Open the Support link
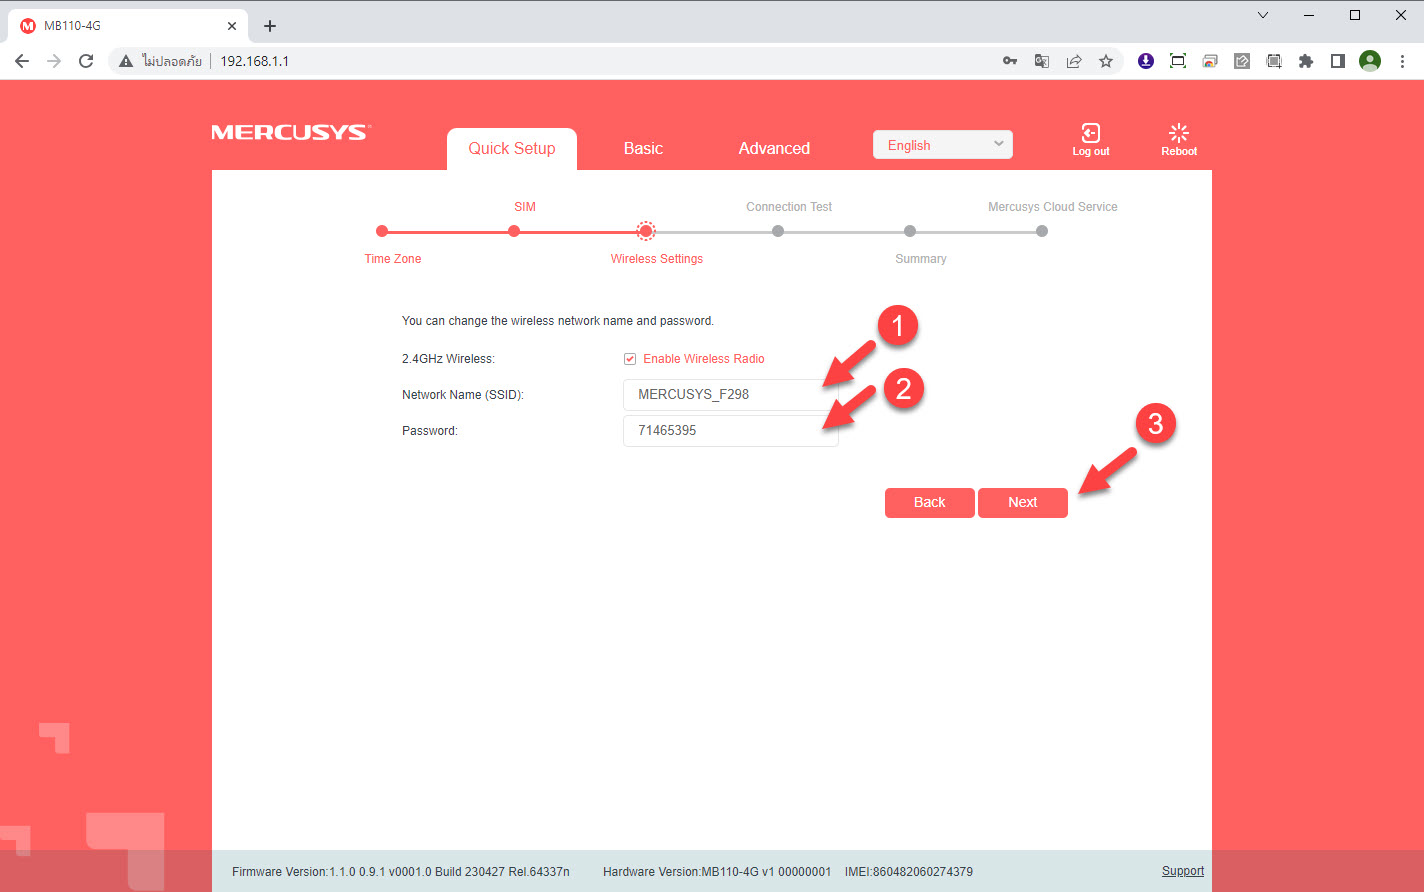Screen dimensions: 1424x892 pyautogui.click(x=1183, y=871)
